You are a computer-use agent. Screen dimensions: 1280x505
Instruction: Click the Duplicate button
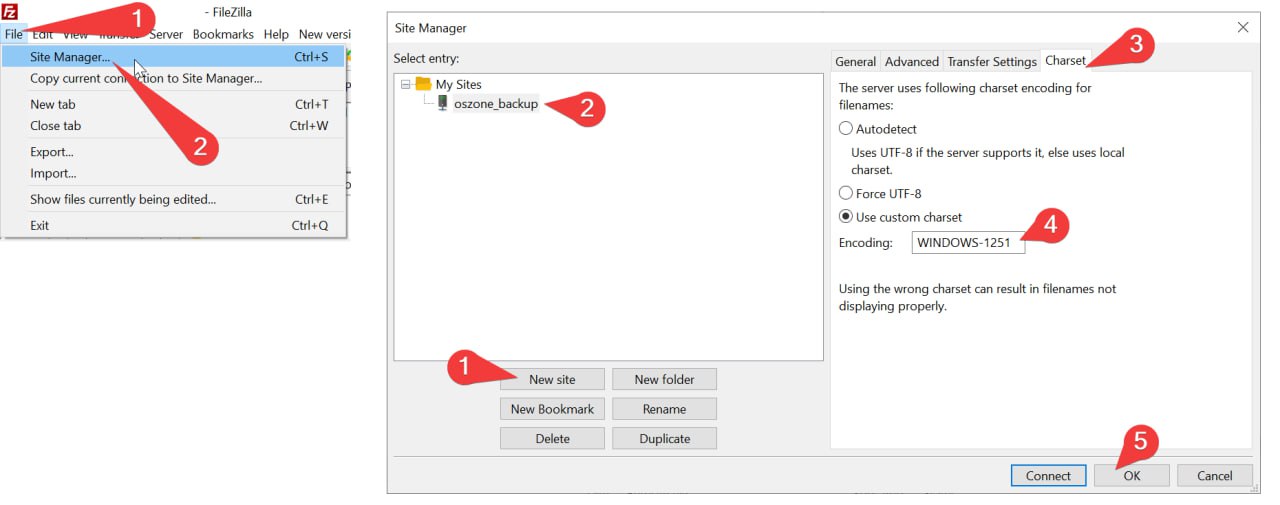pyautogui.click(x=664, y=438)
